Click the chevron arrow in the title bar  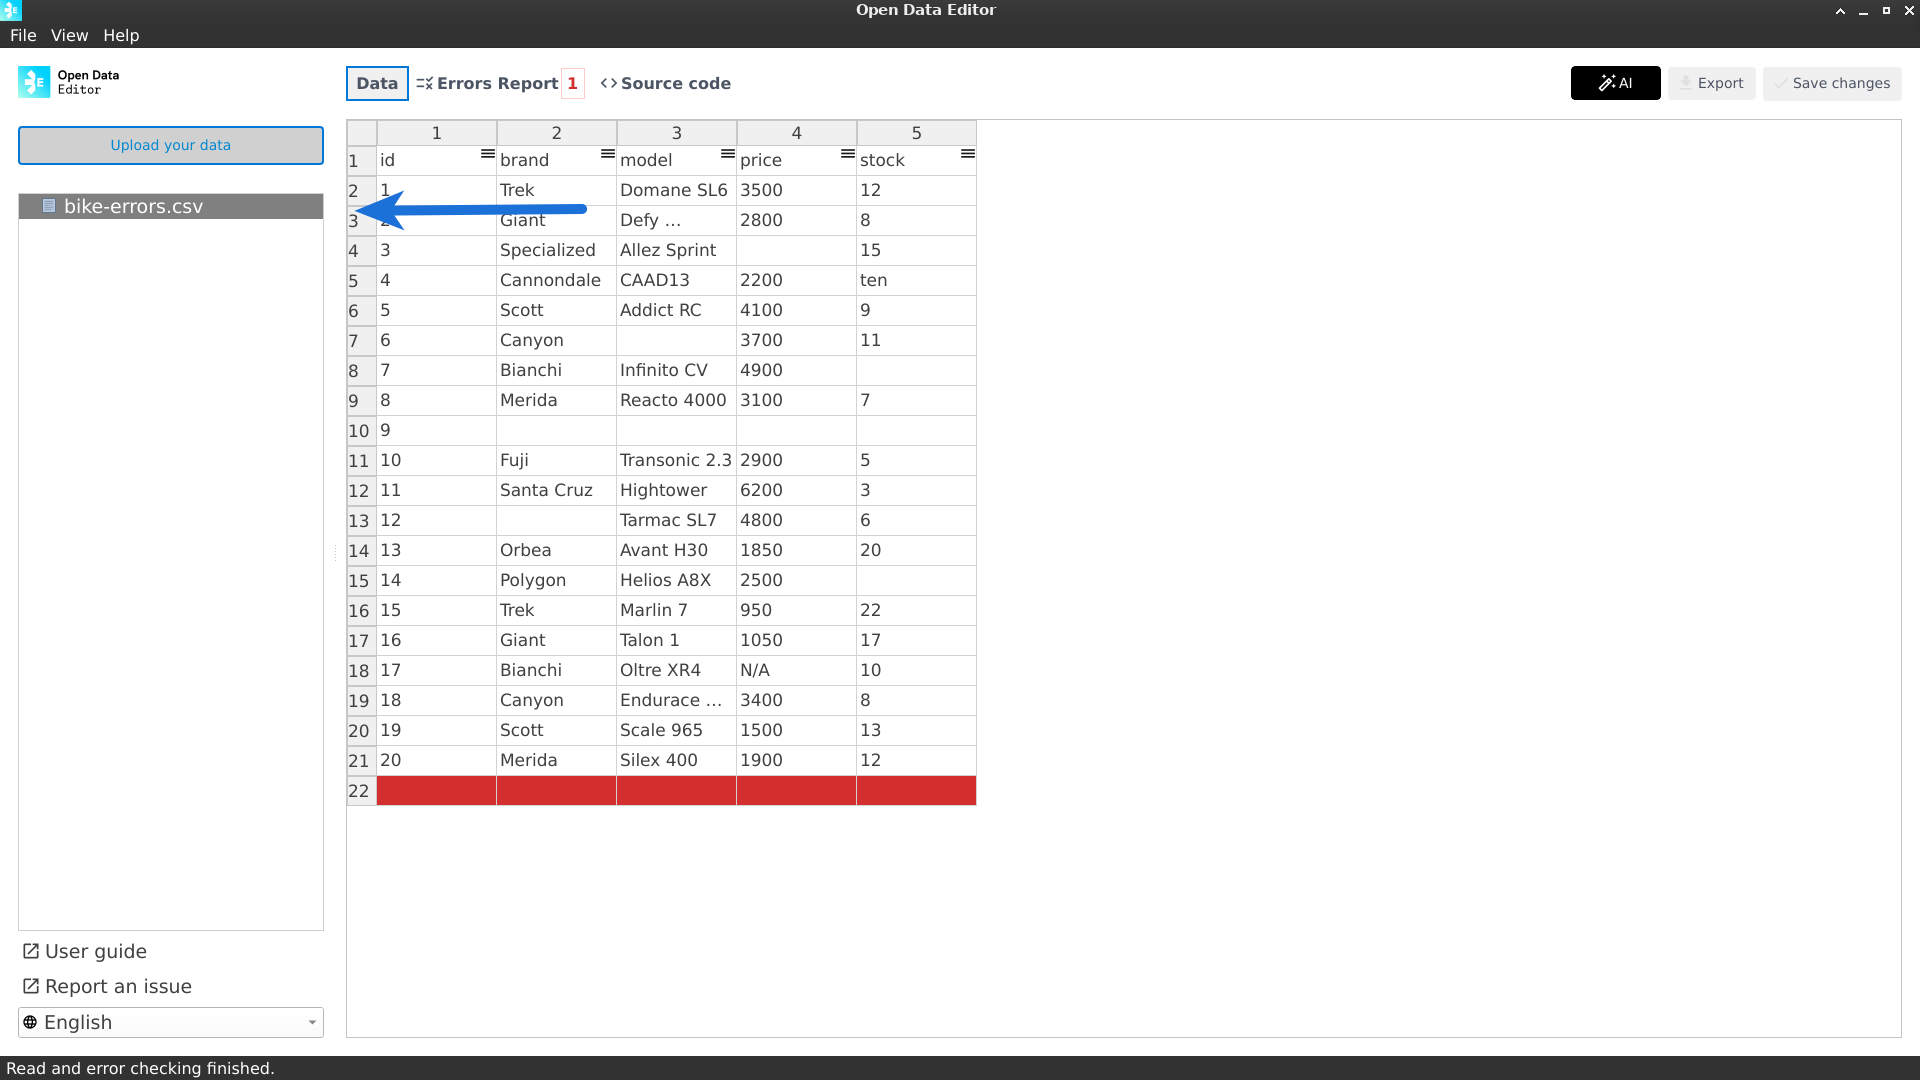1839,11
